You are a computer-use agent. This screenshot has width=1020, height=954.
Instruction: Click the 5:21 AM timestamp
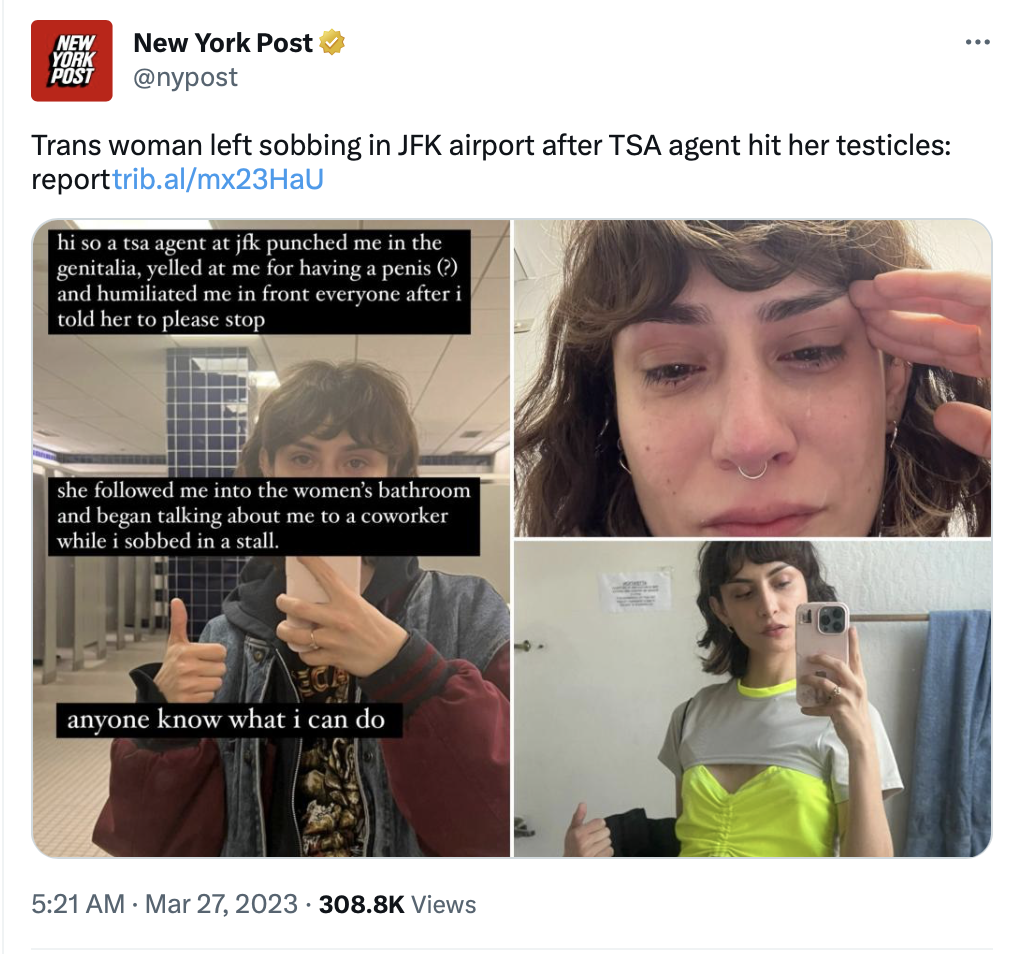pyautogui.click(x=78, y=904)
